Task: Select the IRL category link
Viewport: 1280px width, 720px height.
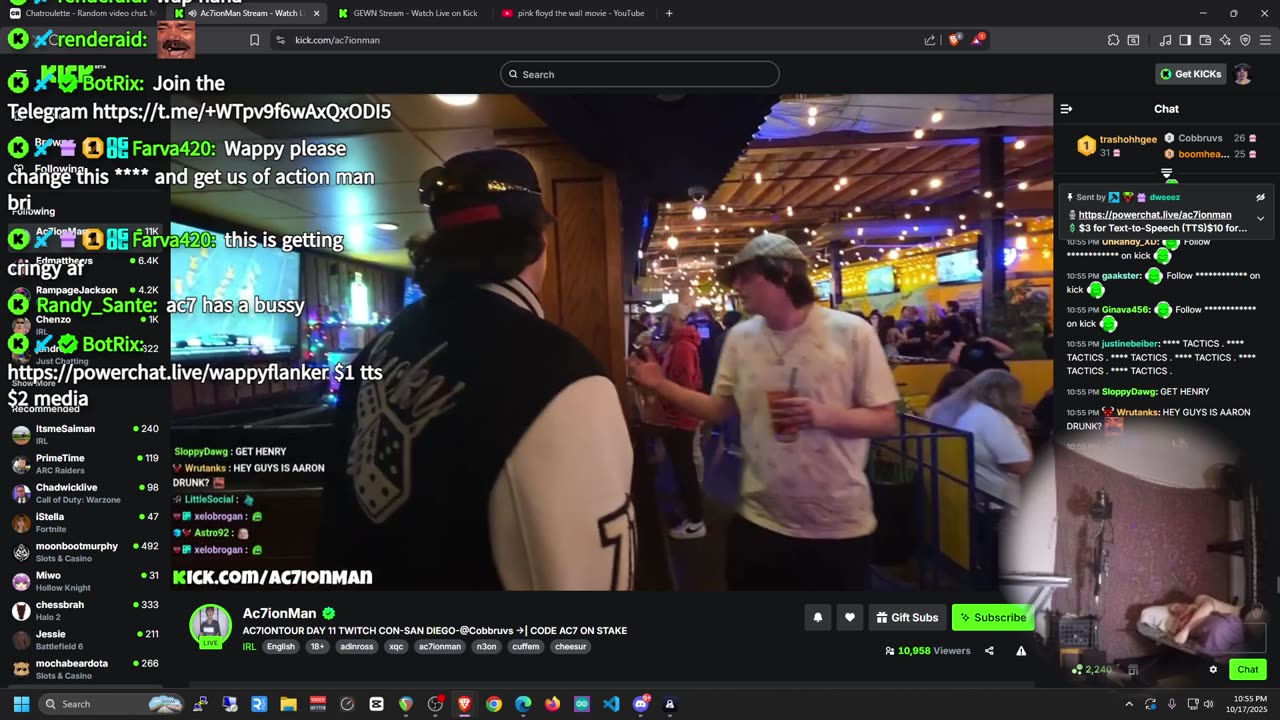Action: click(x=249, y=647)
